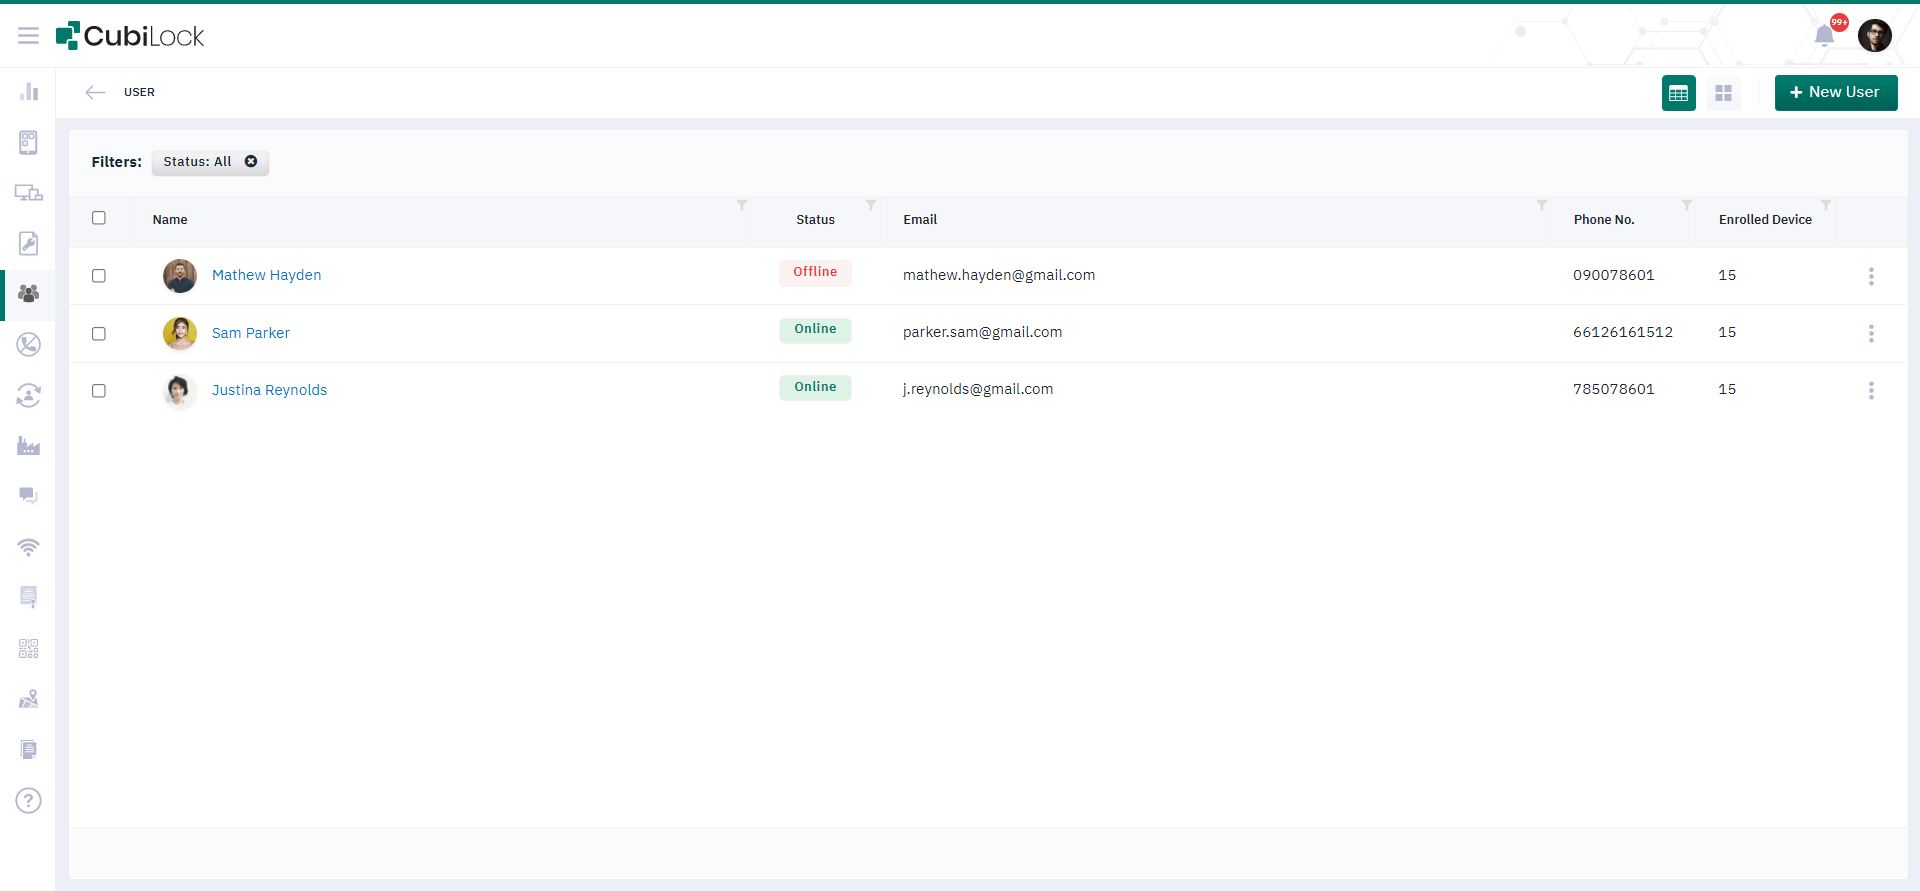Open the Wi-Fi section in sidebar
This screenshot has width=1920, height=891.
click(28, 547)
